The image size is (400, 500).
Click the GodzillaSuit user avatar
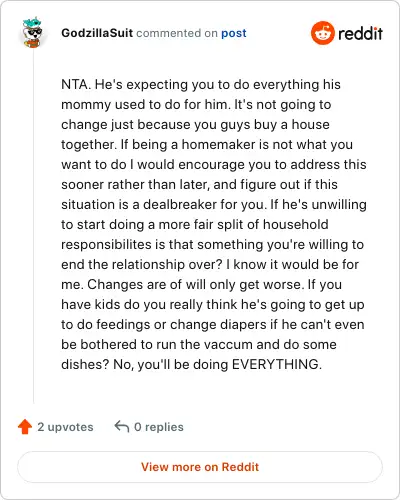pos(32,33)
